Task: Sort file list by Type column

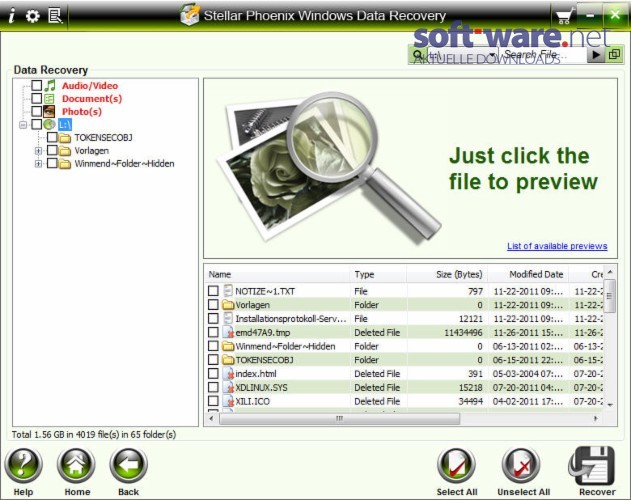Action: (378, 275)
